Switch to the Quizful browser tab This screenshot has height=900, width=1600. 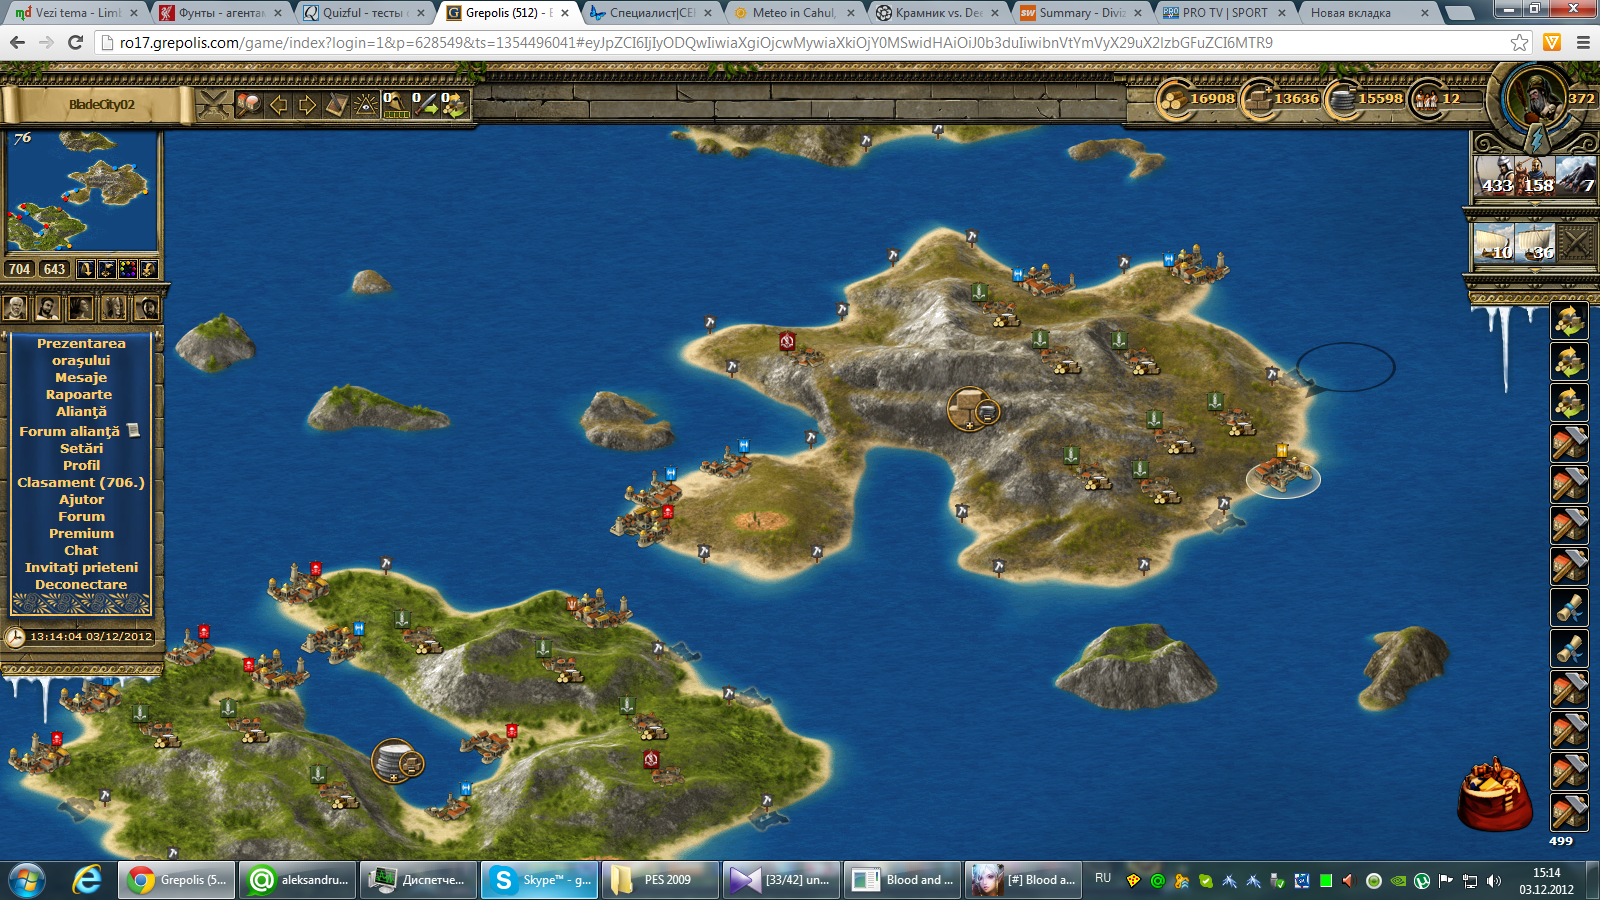tap(366, 13)
